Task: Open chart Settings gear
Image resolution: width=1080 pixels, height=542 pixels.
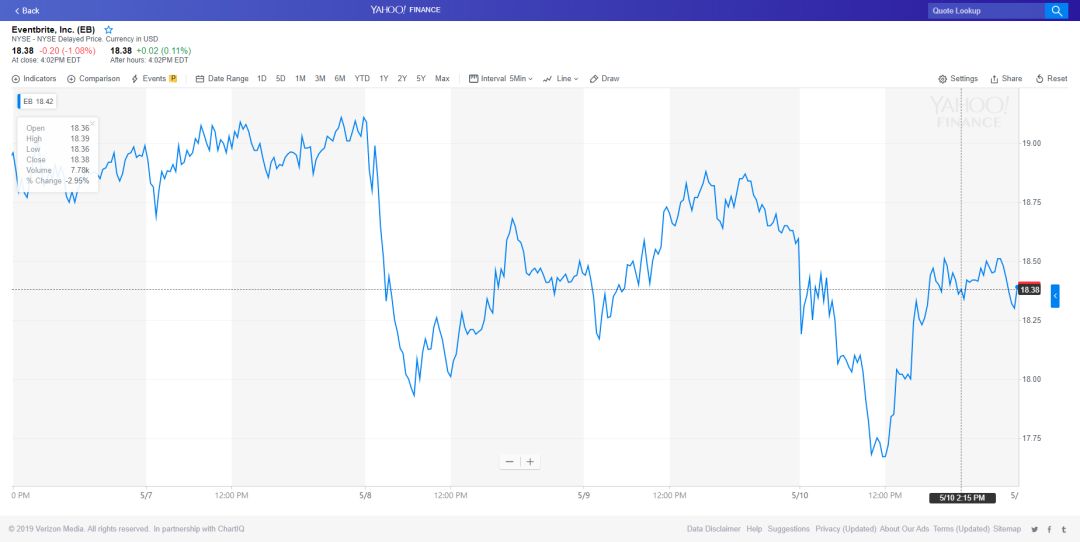Action: tap(958, 78)
